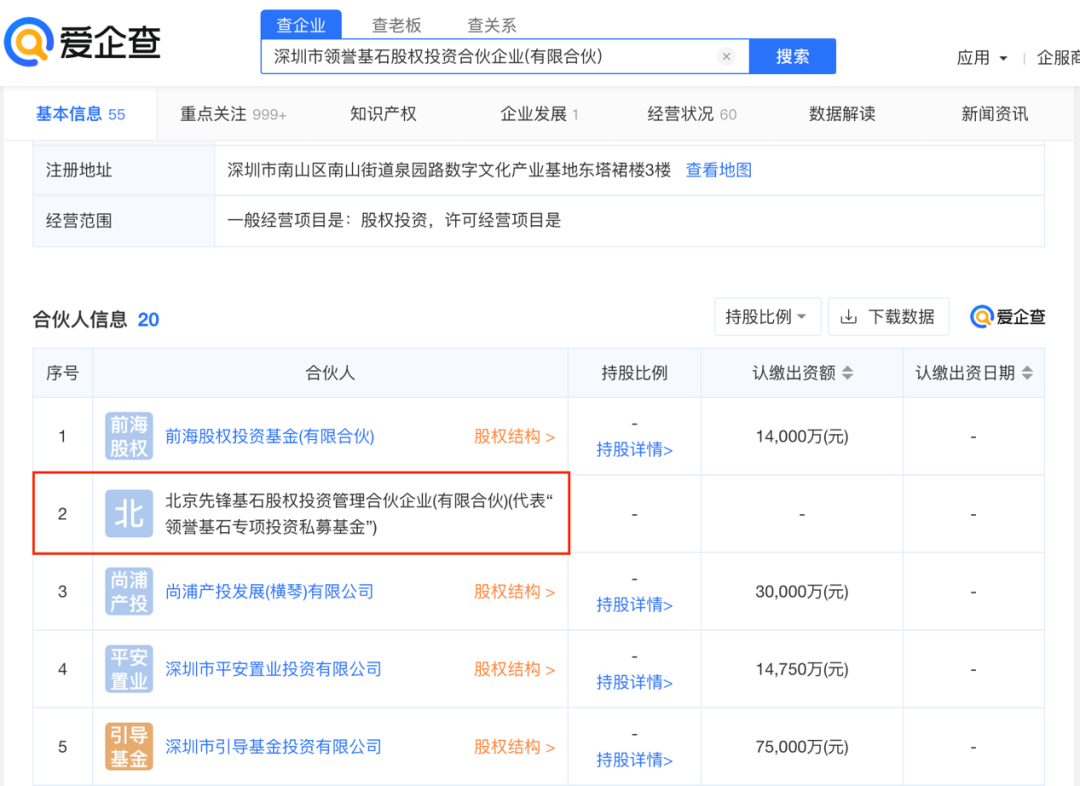This screenshot has width=1080, height=786.
Task: Open the 知识产权 tab
Action: point(383,114)
